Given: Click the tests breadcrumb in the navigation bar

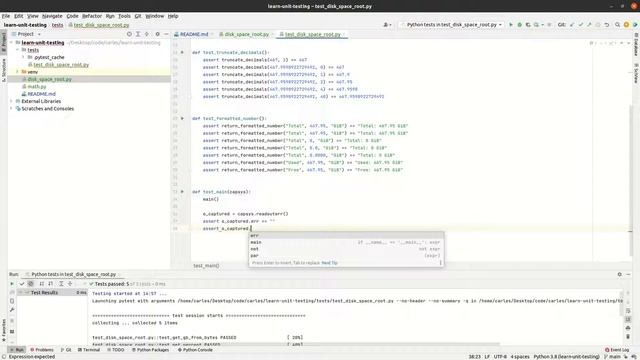Looking at the screenshot, I should [57, 25].
